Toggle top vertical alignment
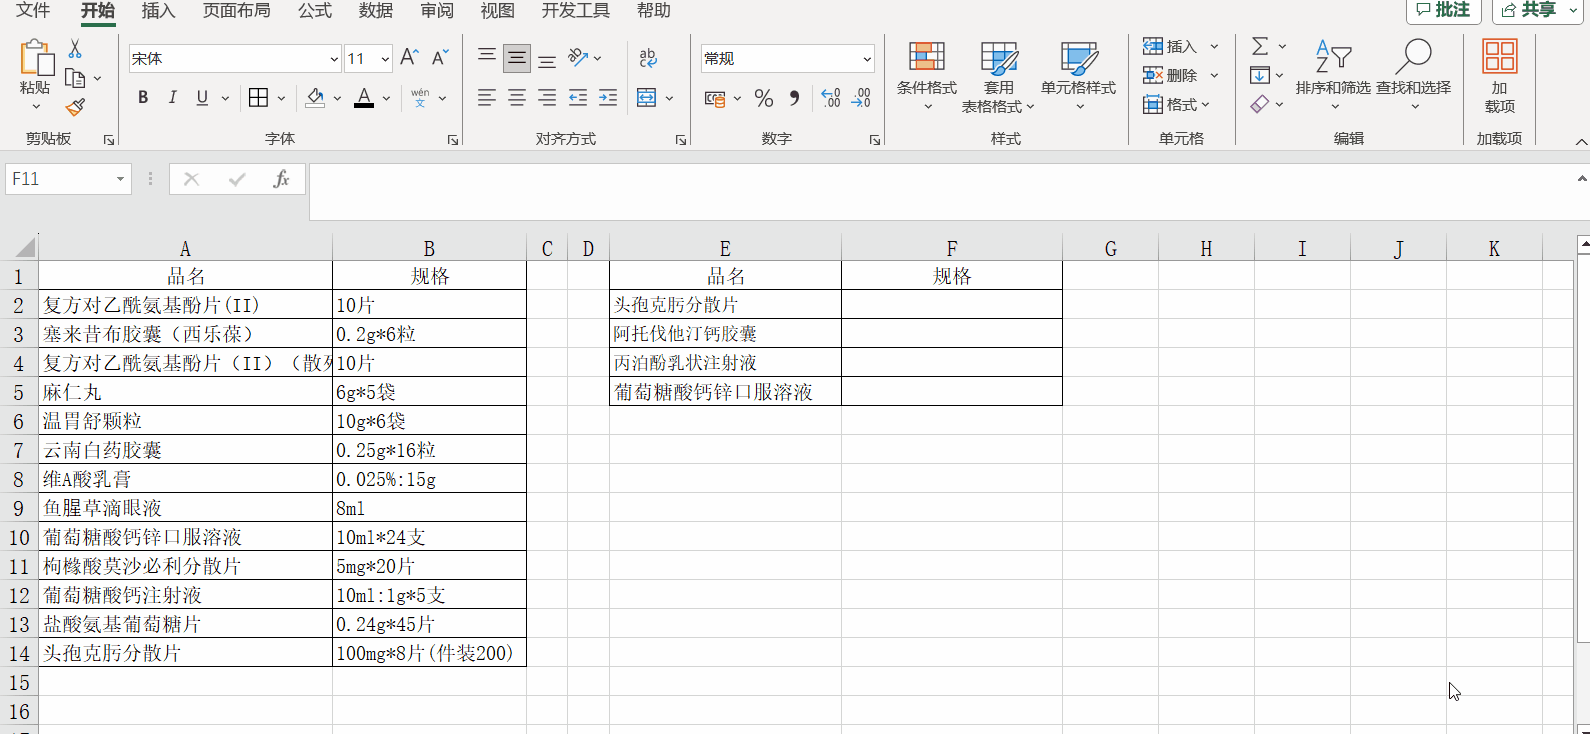Viewport: 1590px width, 734px height. 487,58
